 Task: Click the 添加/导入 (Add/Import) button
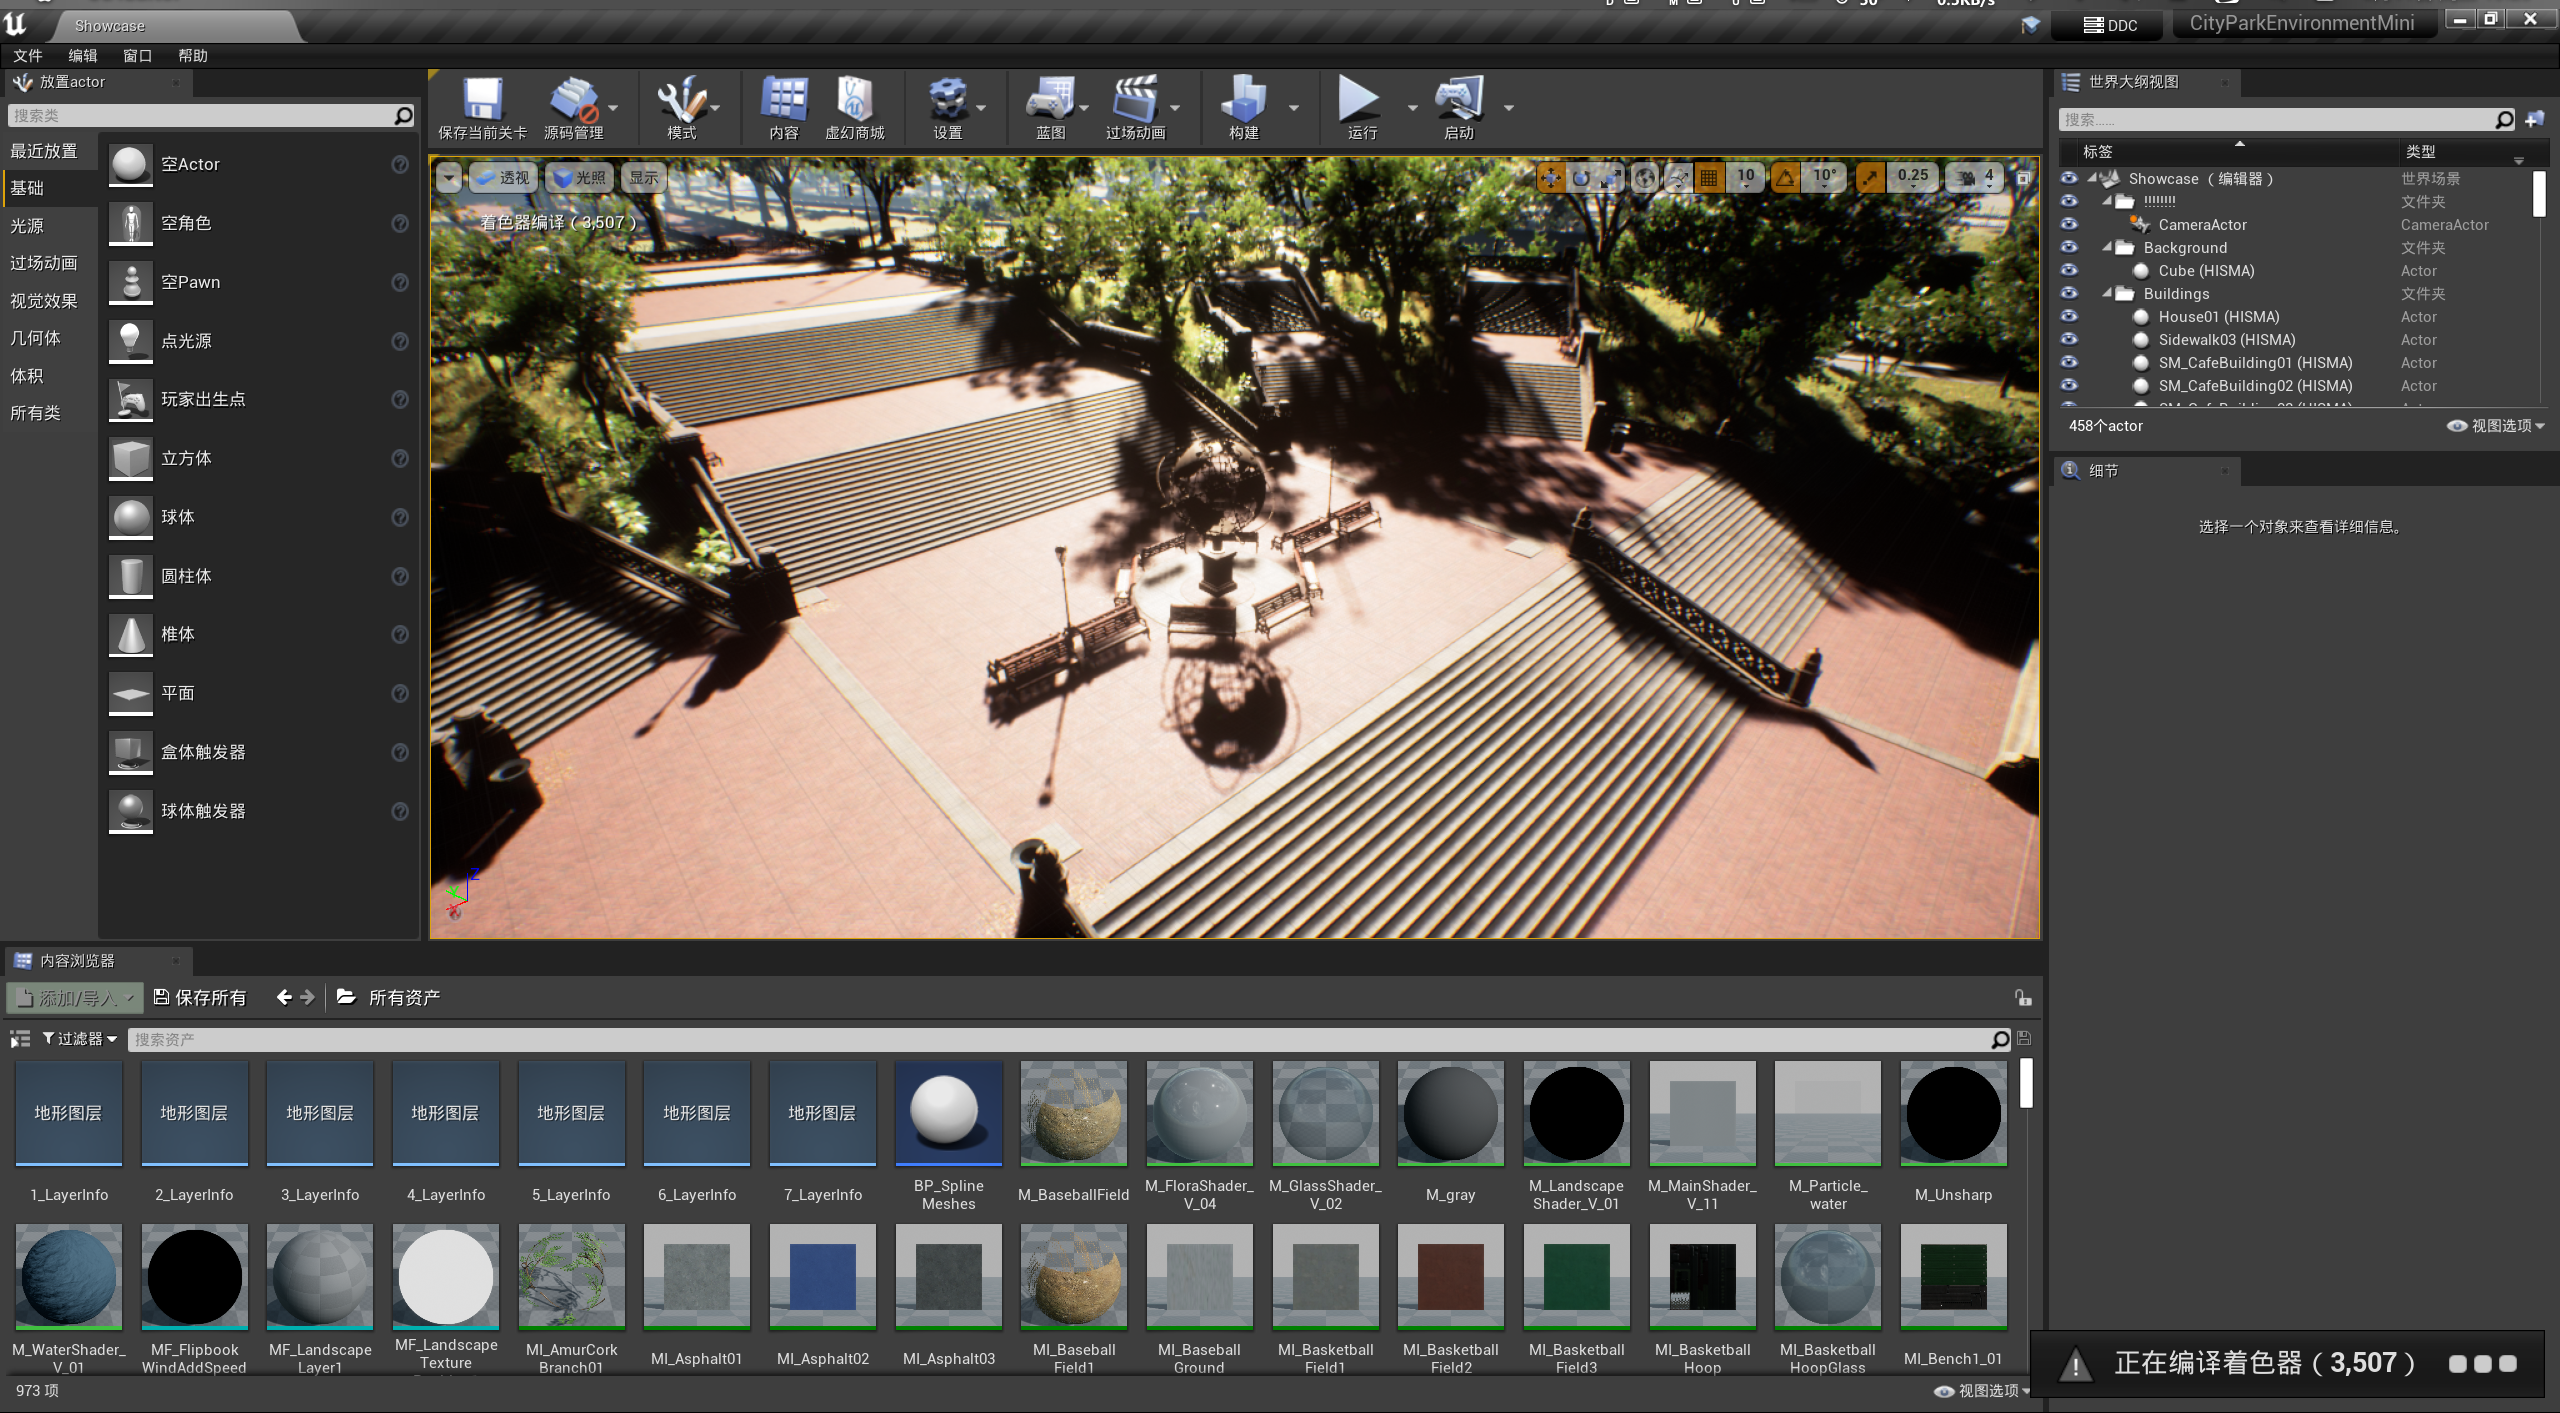point(76,997)
